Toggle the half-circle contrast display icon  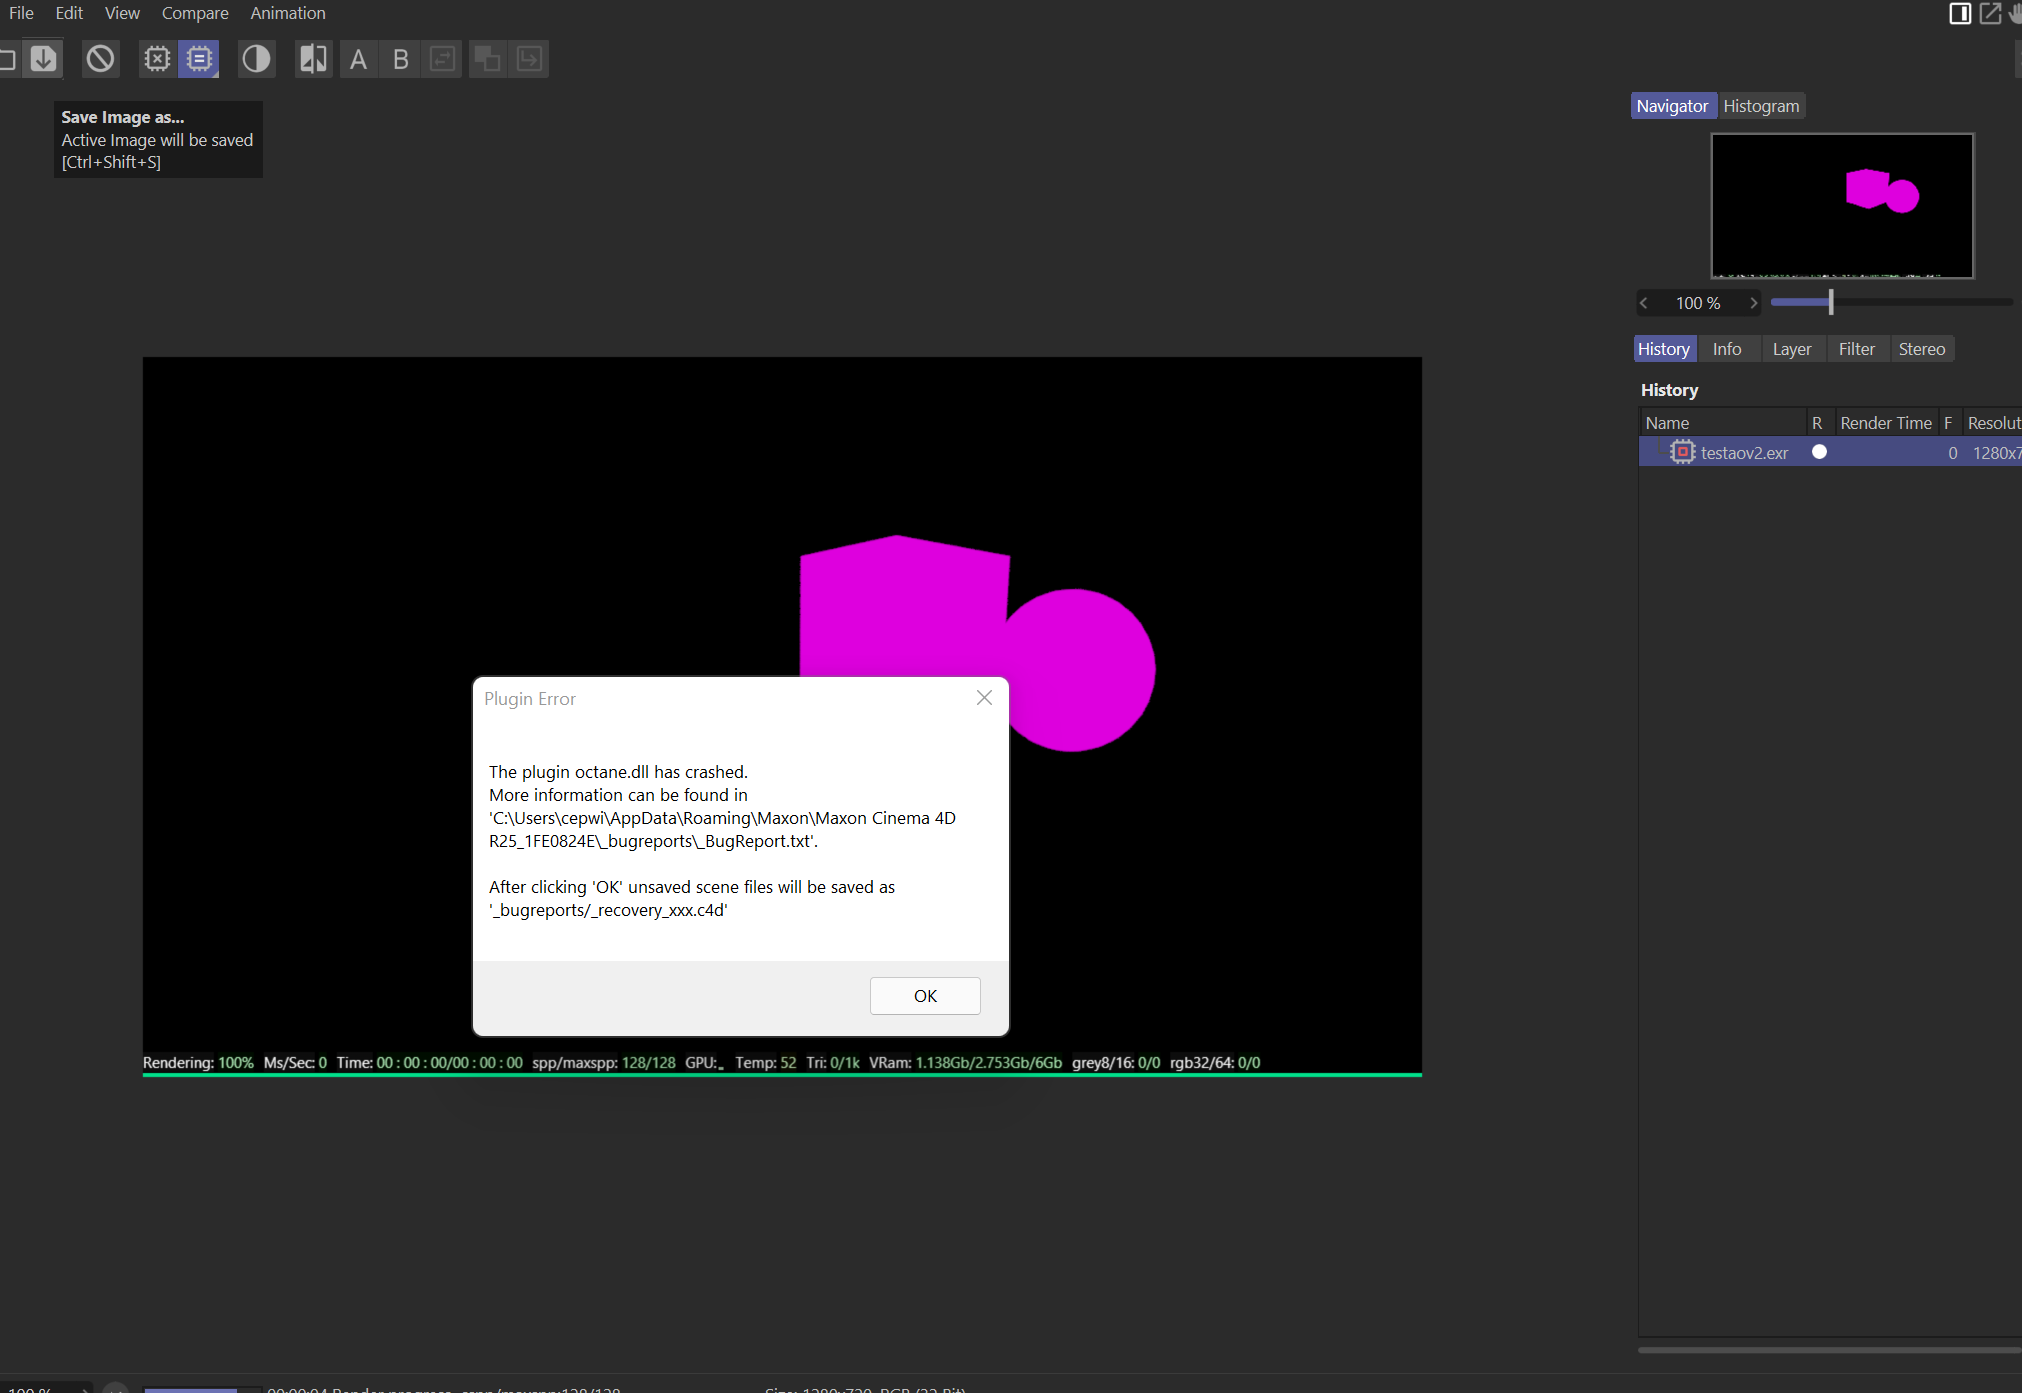pyautogui.click(x=256, y=59)
